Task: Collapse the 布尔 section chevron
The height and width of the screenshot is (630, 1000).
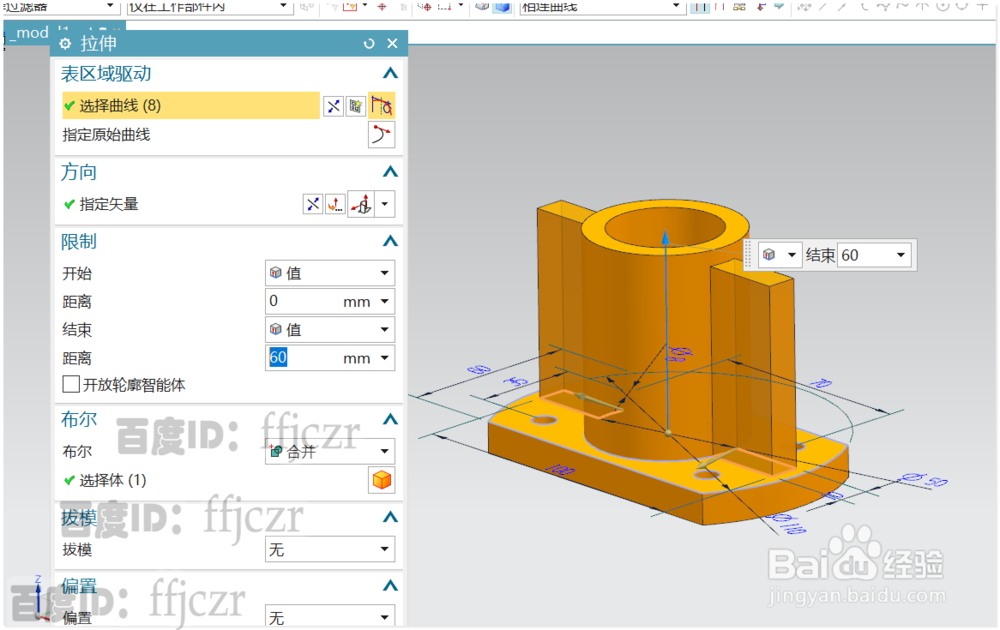Action: pos(390,419)
